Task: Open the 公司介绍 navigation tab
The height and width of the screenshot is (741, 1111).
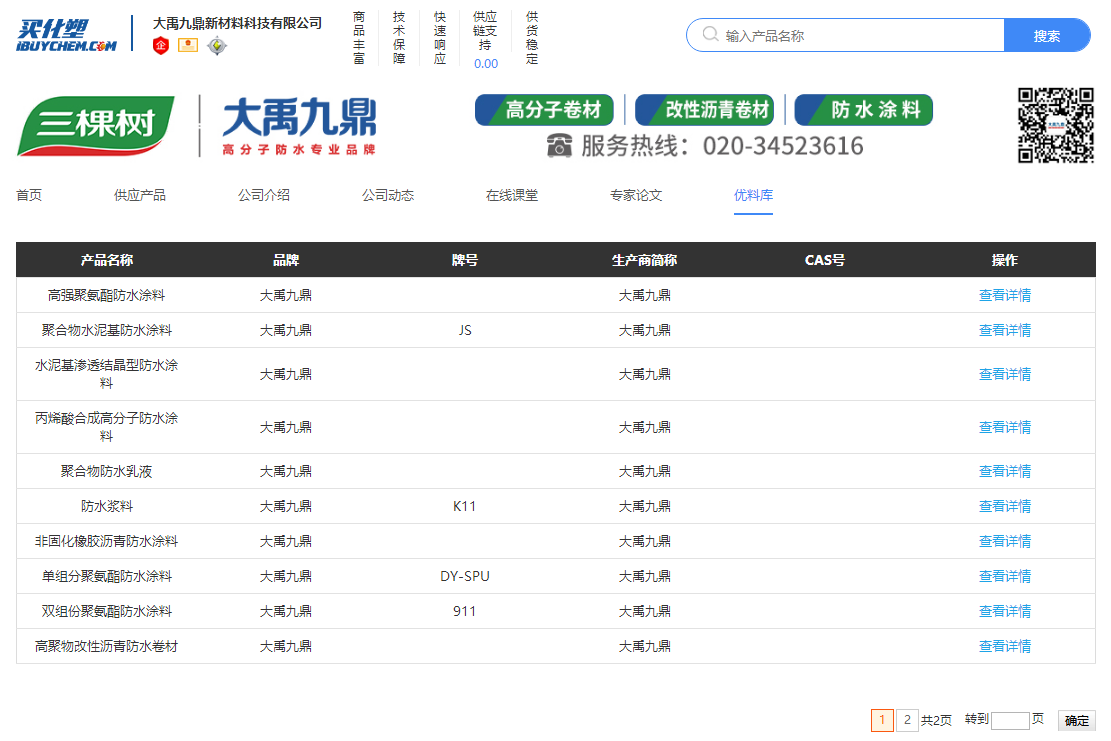Action: (x=264, y=195)
